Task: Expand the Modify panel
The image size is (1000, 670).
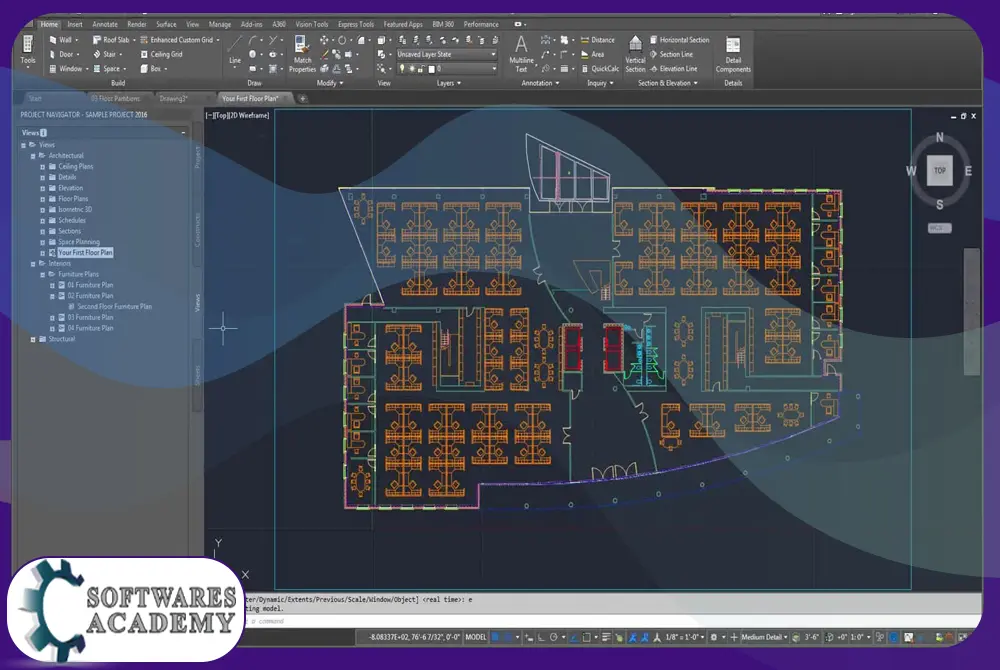Action: click(330, 84)
